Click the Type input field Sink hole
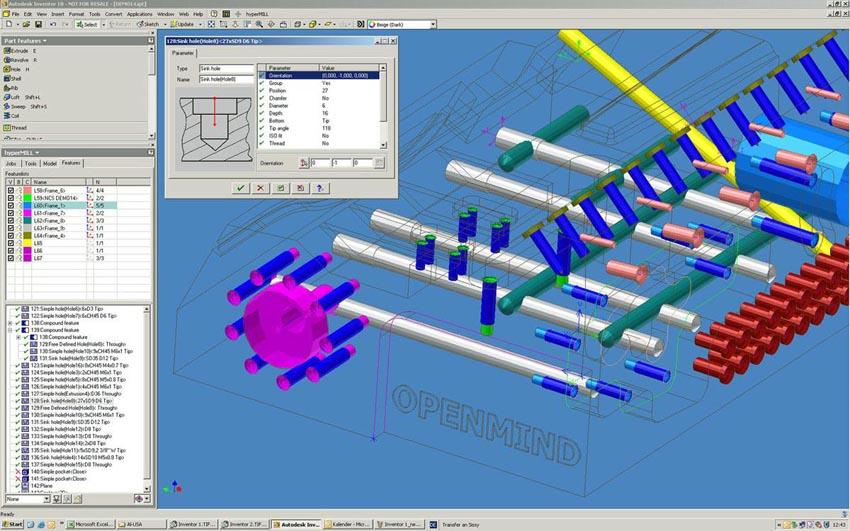The width and height of the screenshot is (850, 531). (x=226, y=69)
